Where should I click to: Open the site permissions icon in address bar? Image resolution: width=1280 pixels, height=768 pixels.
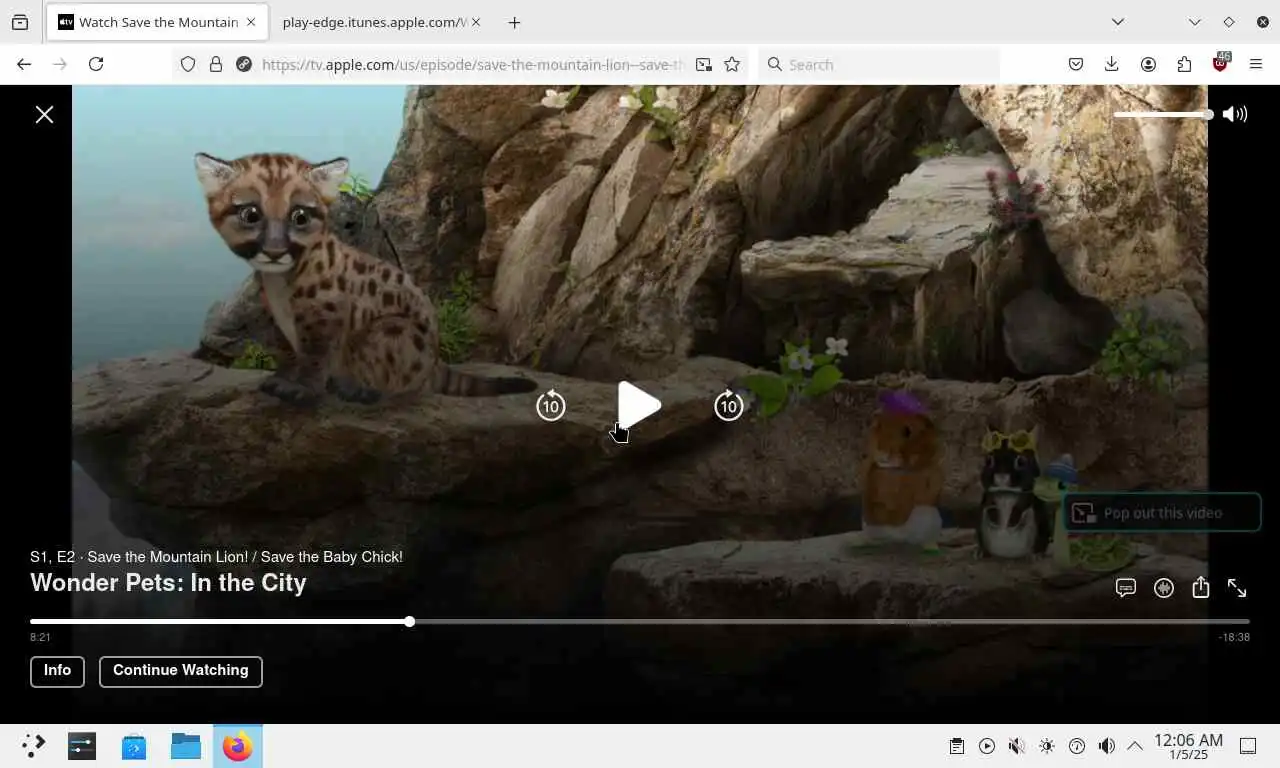[243, 64]
